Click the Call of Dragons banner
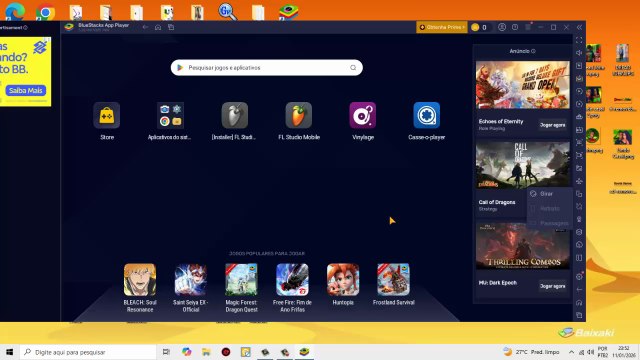 (522, 164)
